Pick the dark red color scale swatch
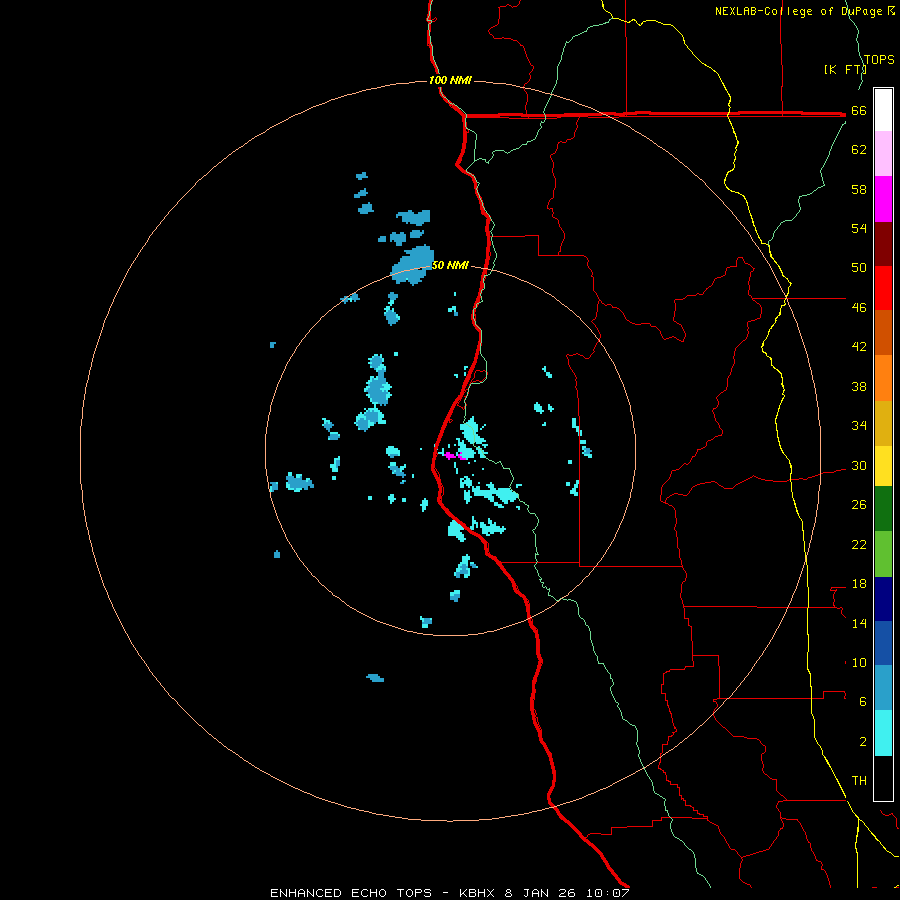Screen dimensions: 900x900 pos(883,243)
